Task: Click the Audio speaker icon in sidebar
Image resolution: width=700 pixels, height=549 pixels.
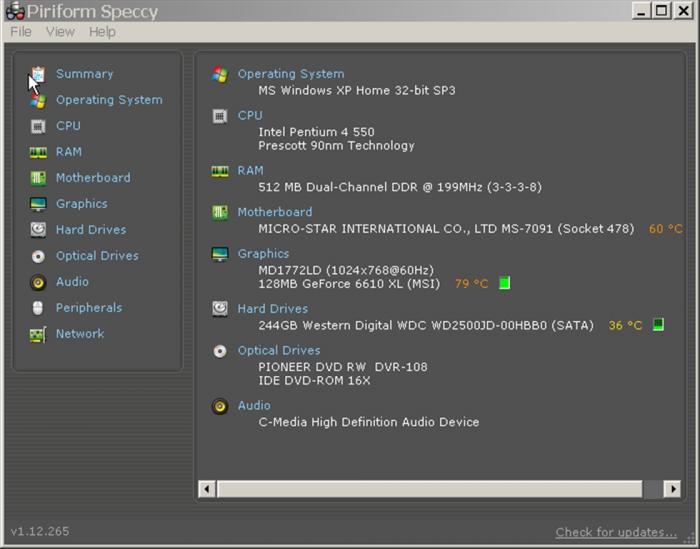Action: (x=38, y=282)
